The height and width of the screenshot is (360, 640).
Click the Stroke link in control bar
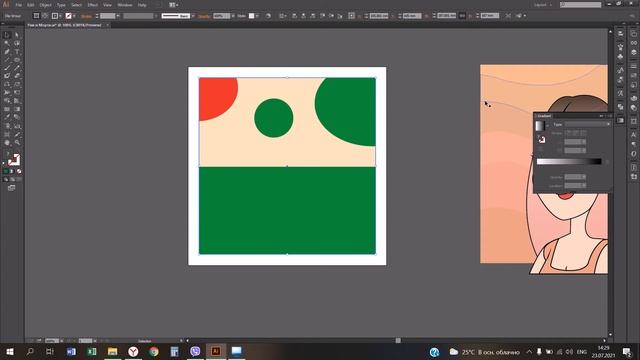[x=86, y=16]
